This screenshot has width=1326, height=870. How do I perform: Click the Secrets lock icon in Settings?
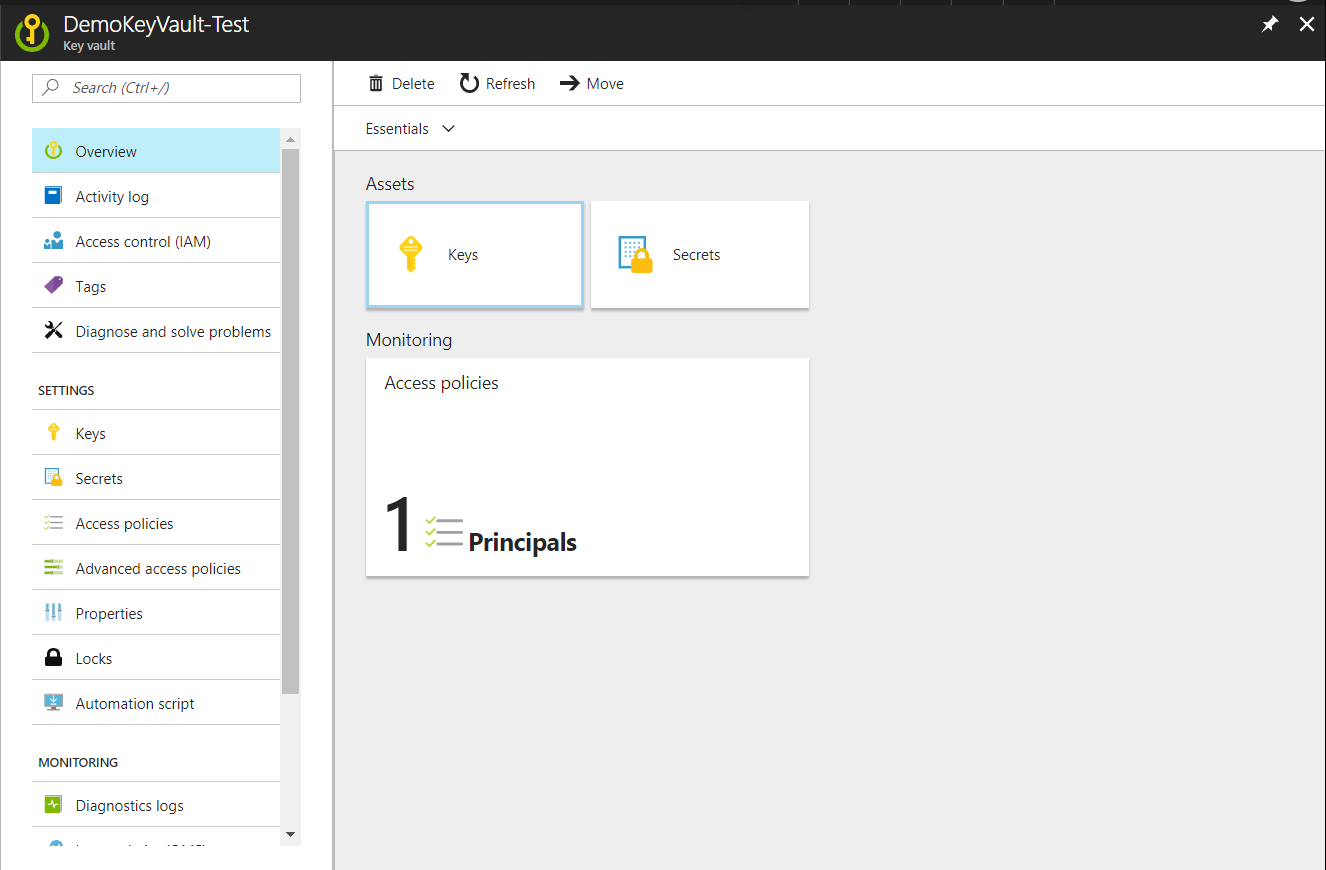pos(54,478)
